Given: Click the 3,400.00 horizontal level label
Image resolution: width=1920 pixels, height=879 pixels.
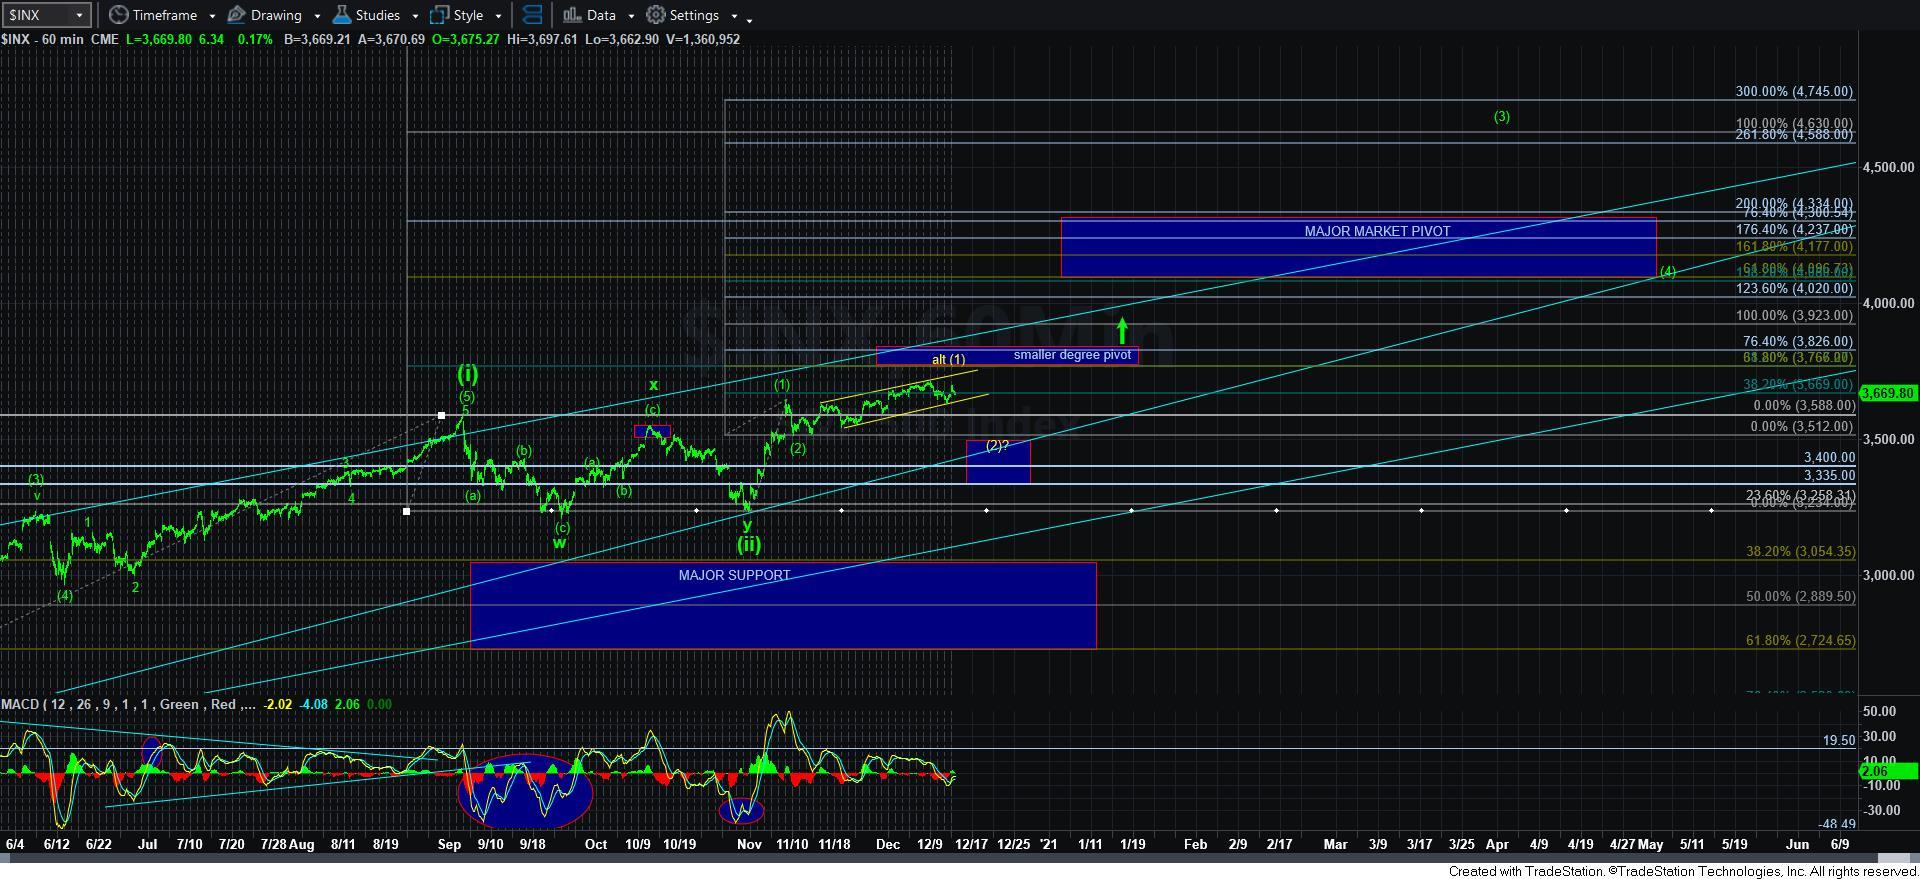Looking at the screenshot, I should [x=1829, y=457].
